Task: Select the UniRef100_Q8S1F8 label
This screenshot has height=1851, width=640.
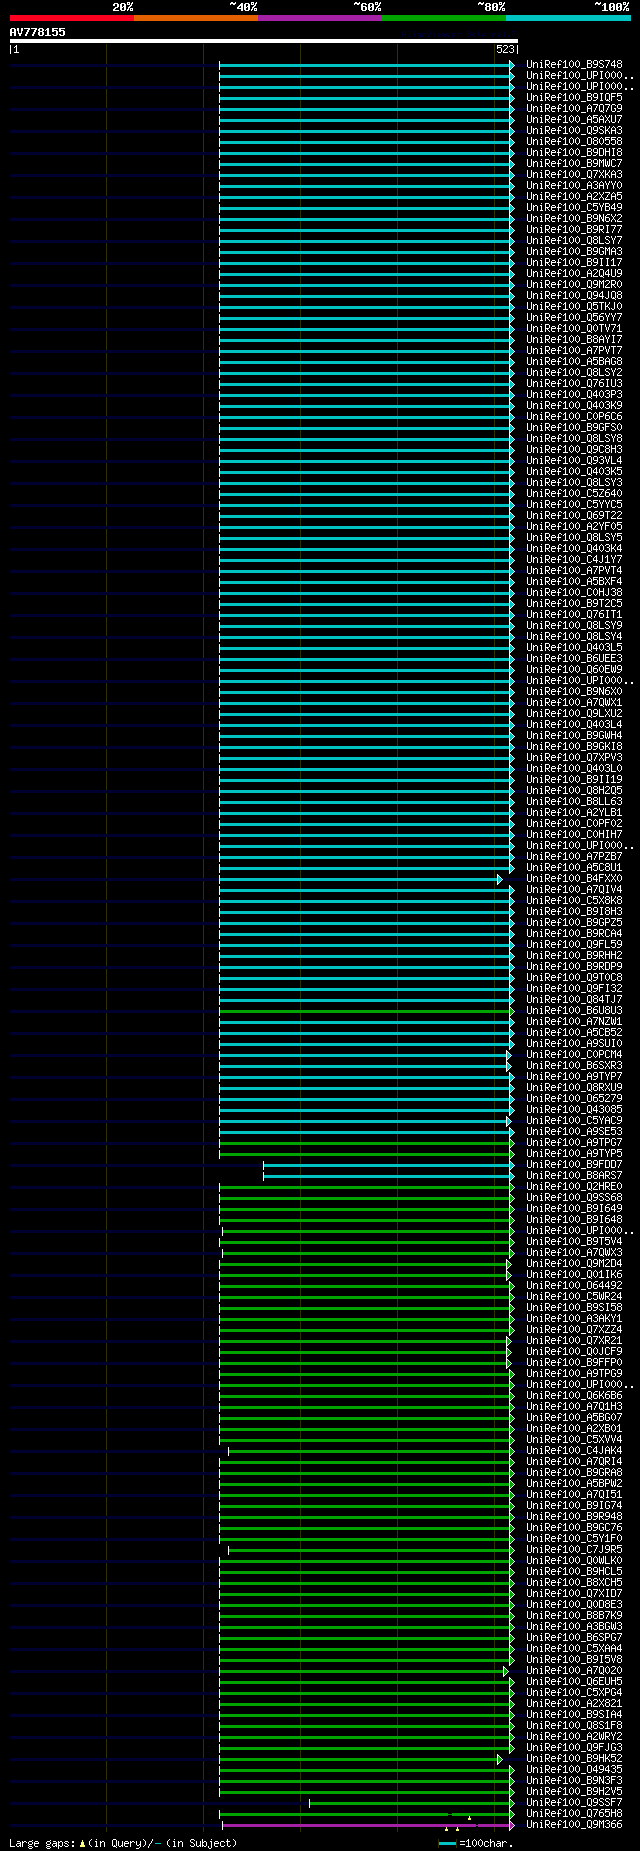Action: click(574, 1726)
